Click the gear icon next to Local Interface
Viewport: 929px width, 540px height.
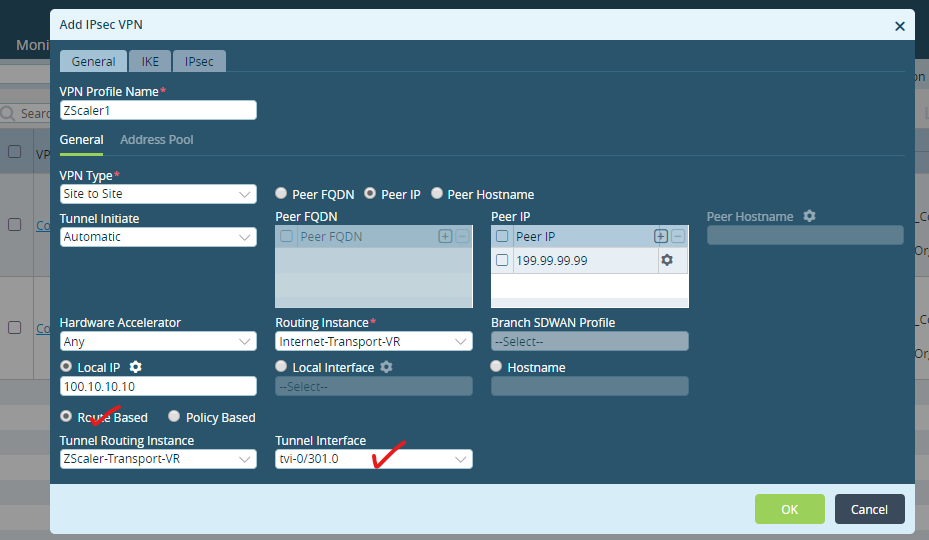pos(386,368)
